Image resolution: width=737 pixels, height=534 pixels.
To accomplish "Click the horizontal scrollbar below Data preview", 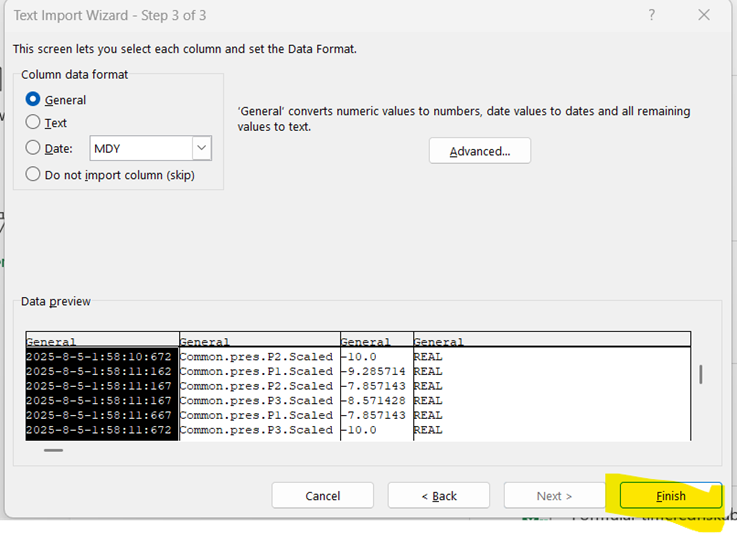I will (x=53, y=450).
